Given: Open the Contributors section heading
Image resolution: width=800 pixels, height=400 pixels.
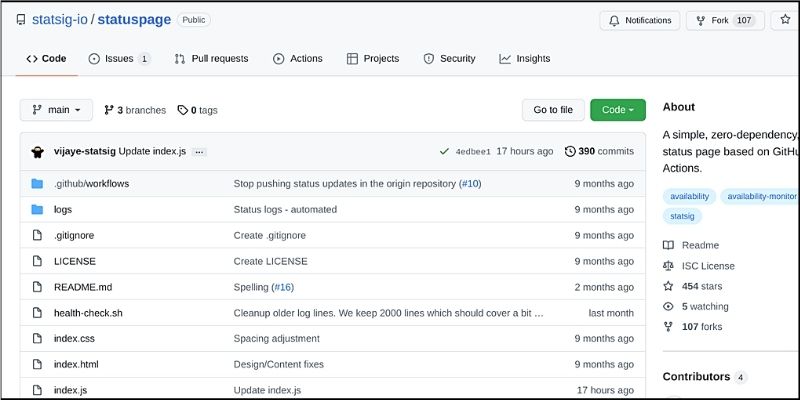Looking at the screenshot, I should click(696, 377).
